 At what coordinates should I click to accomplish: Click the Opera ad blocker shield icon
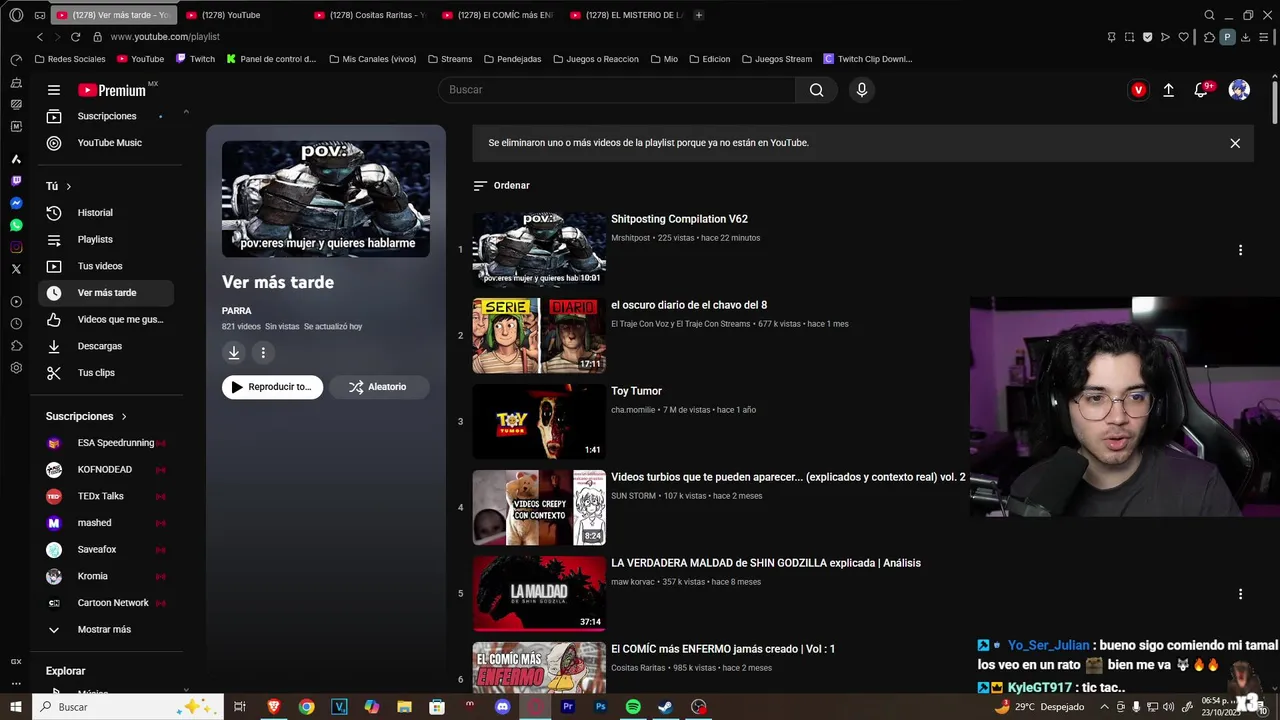tap(1147, 37)
